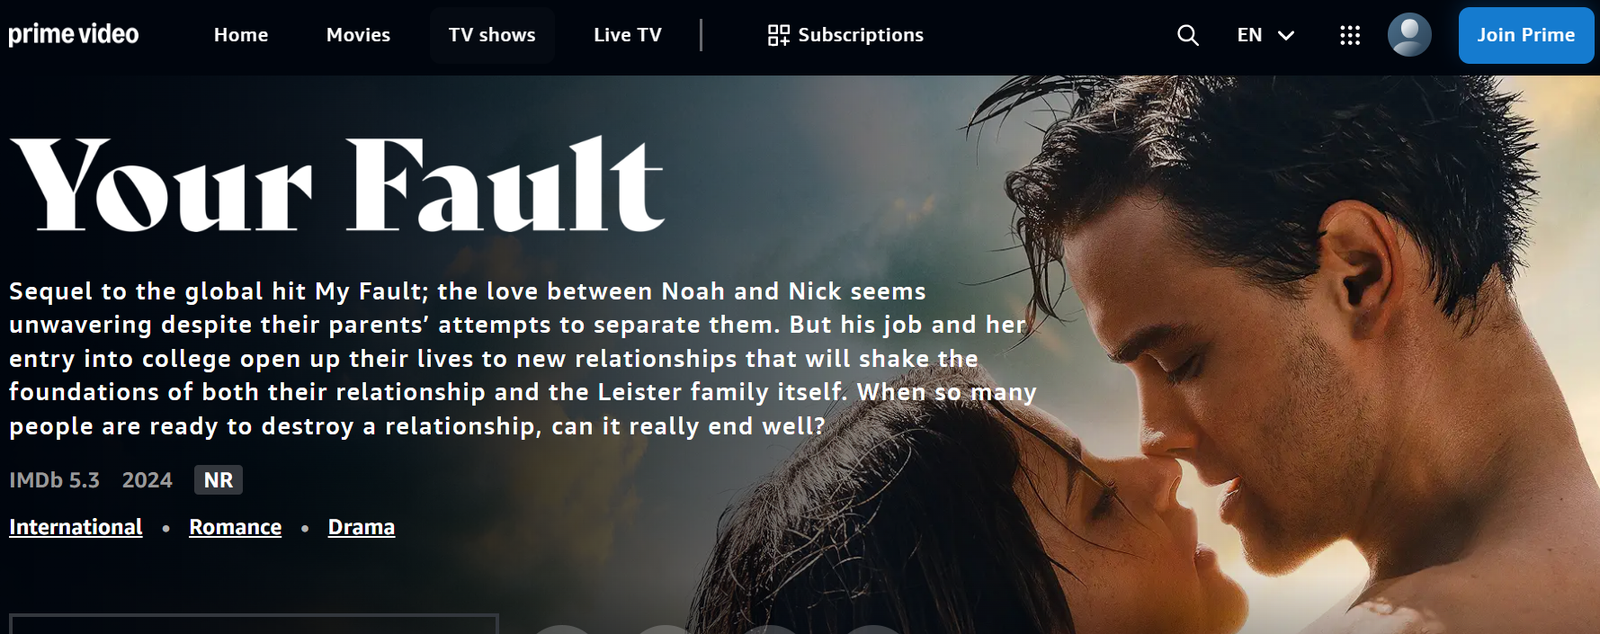The image size is (1600, 634).
Task: Click the Prime Video logo
Action: [x=74, y=35]
